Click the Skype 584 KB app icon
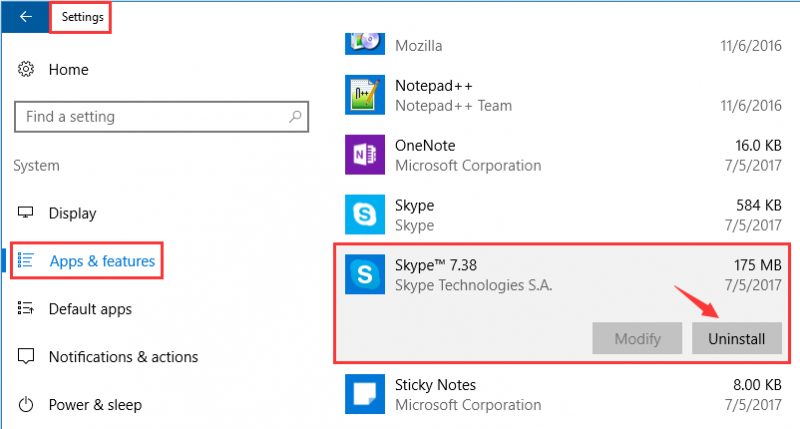This screenshot has width=800, height=429. pyautogui.click(x=365, y=214)
